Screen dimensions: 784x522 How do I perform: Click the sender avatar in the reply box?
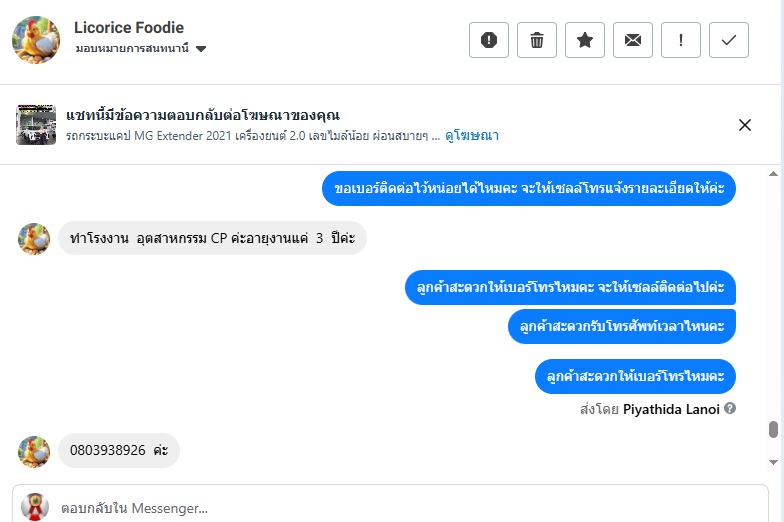[35, 507]
